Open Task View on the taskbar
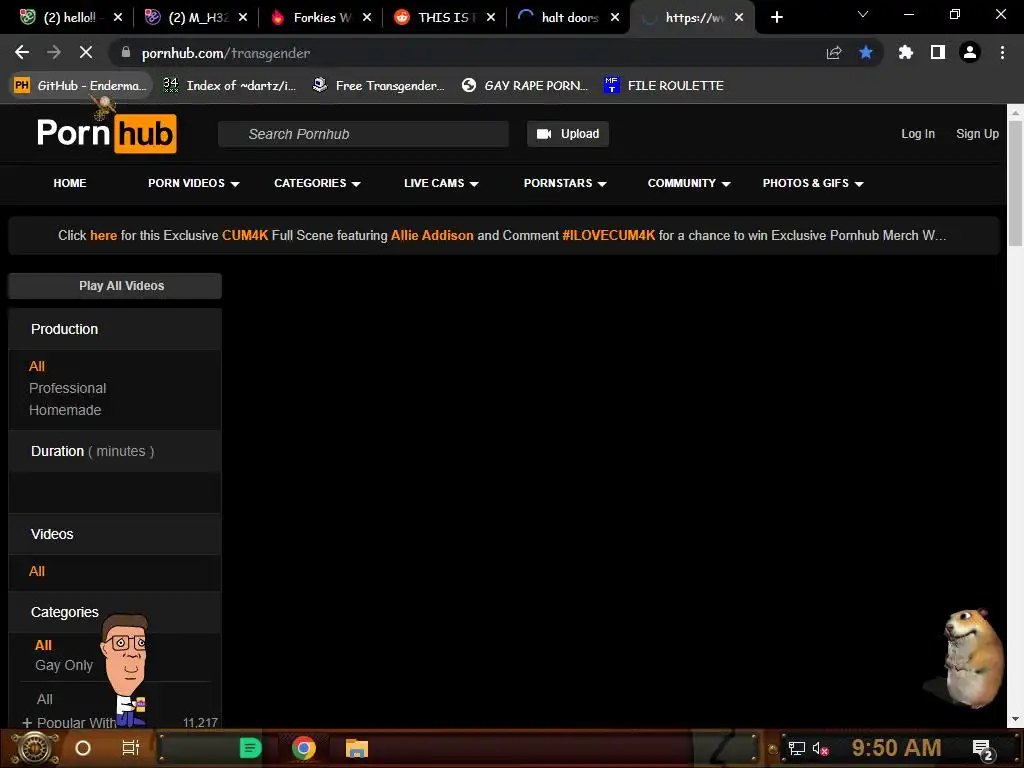Image resolution: width=1024 pixels, height=768 pixels. pos(131,748)
